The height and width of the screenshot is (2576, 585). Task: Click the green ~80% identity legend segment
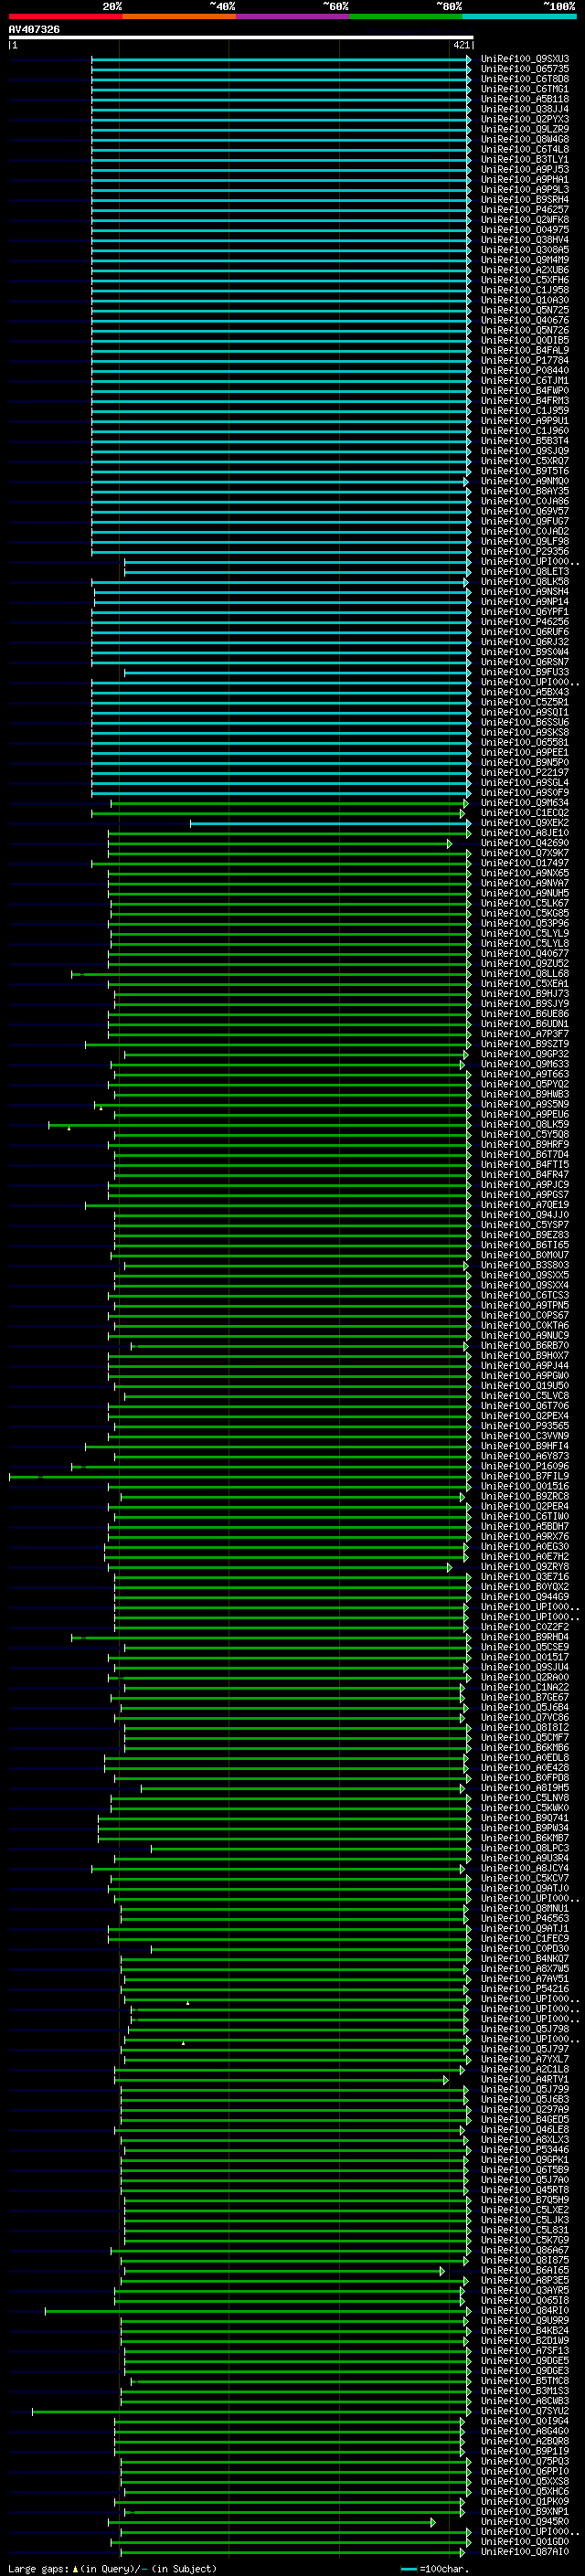coord(405,16)
